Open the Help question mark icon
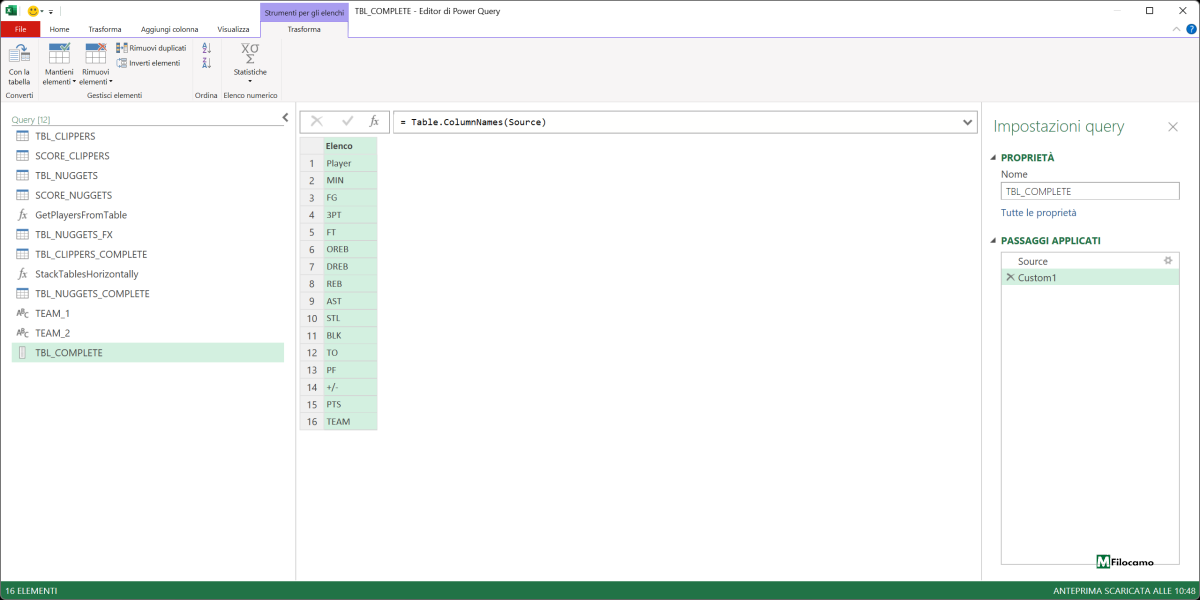 pyautogui.click(x=1191, y=30)
